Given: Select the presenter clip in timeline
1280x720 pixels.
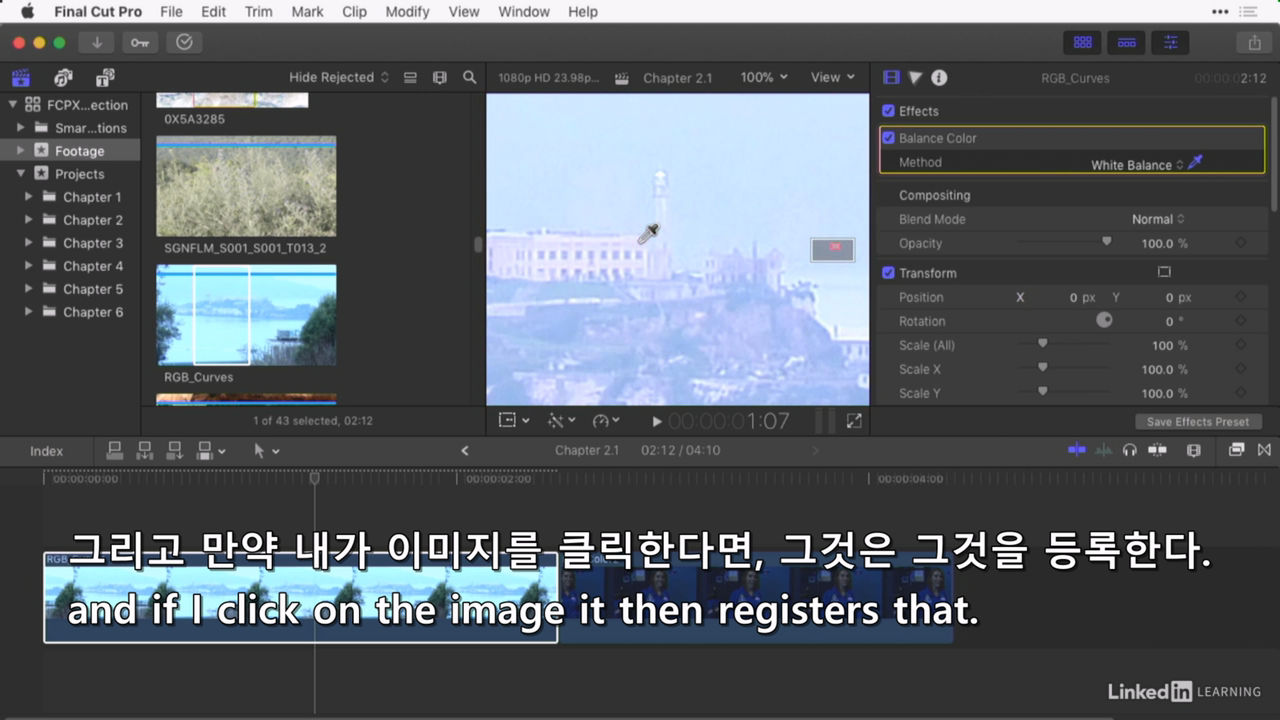Looking at the screenshot, I should 755,596.
